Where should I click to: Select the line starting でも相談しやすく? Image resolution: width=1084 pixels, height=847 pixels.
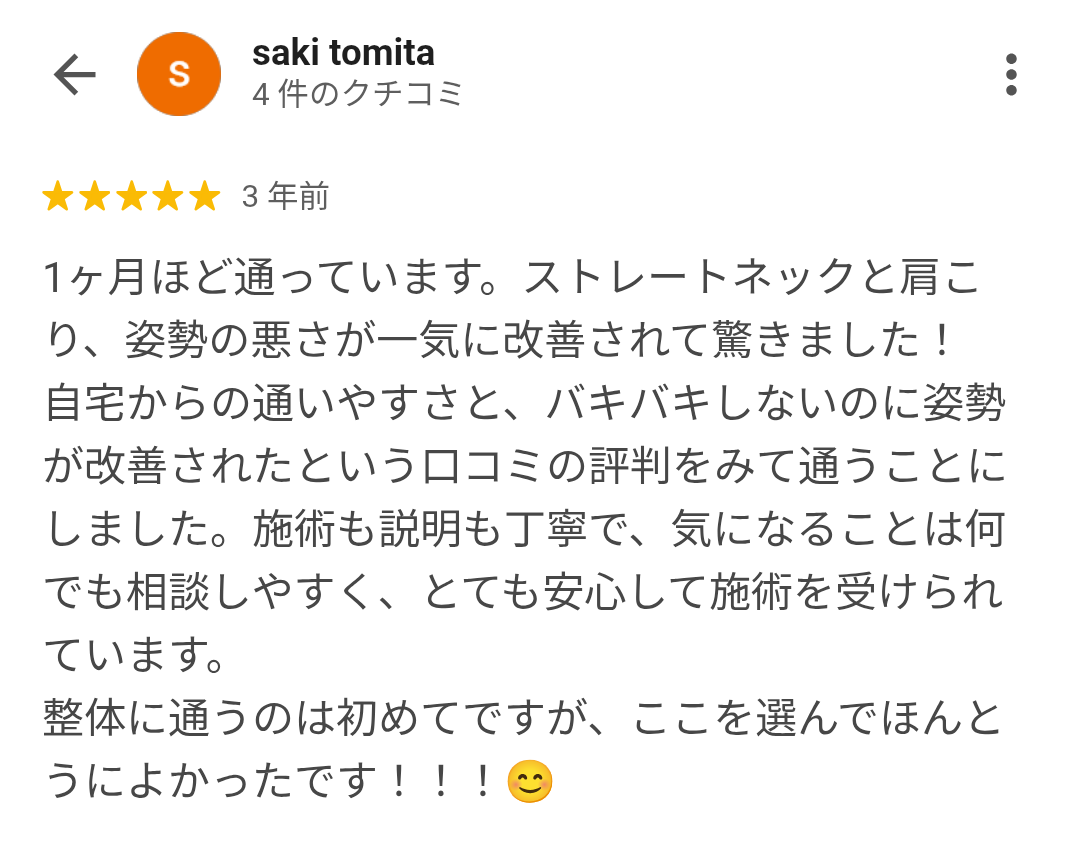pyautogui.click(x=524, y=594)
